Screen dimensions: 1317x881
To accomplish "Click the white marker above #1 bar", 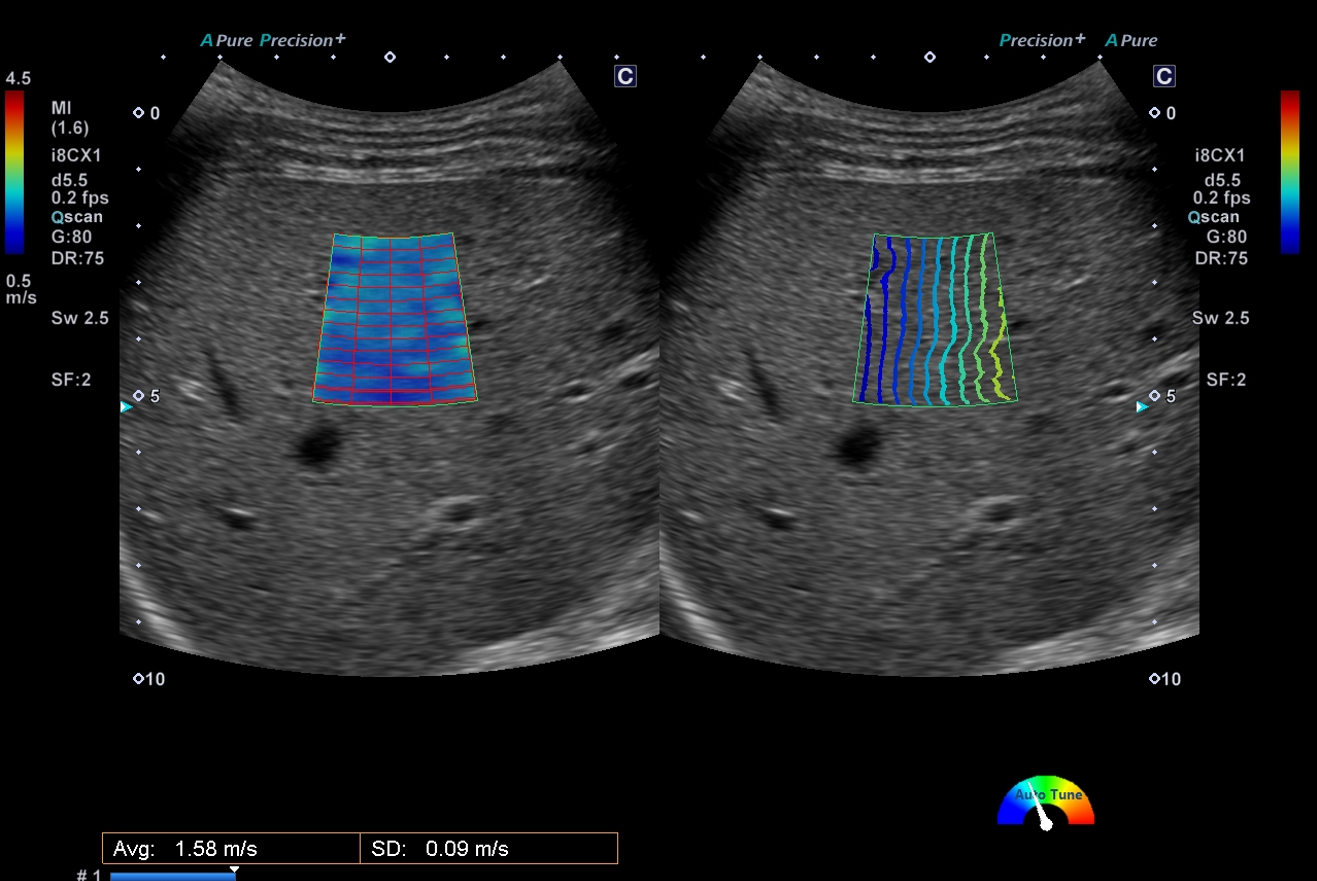I will point(234,870).
